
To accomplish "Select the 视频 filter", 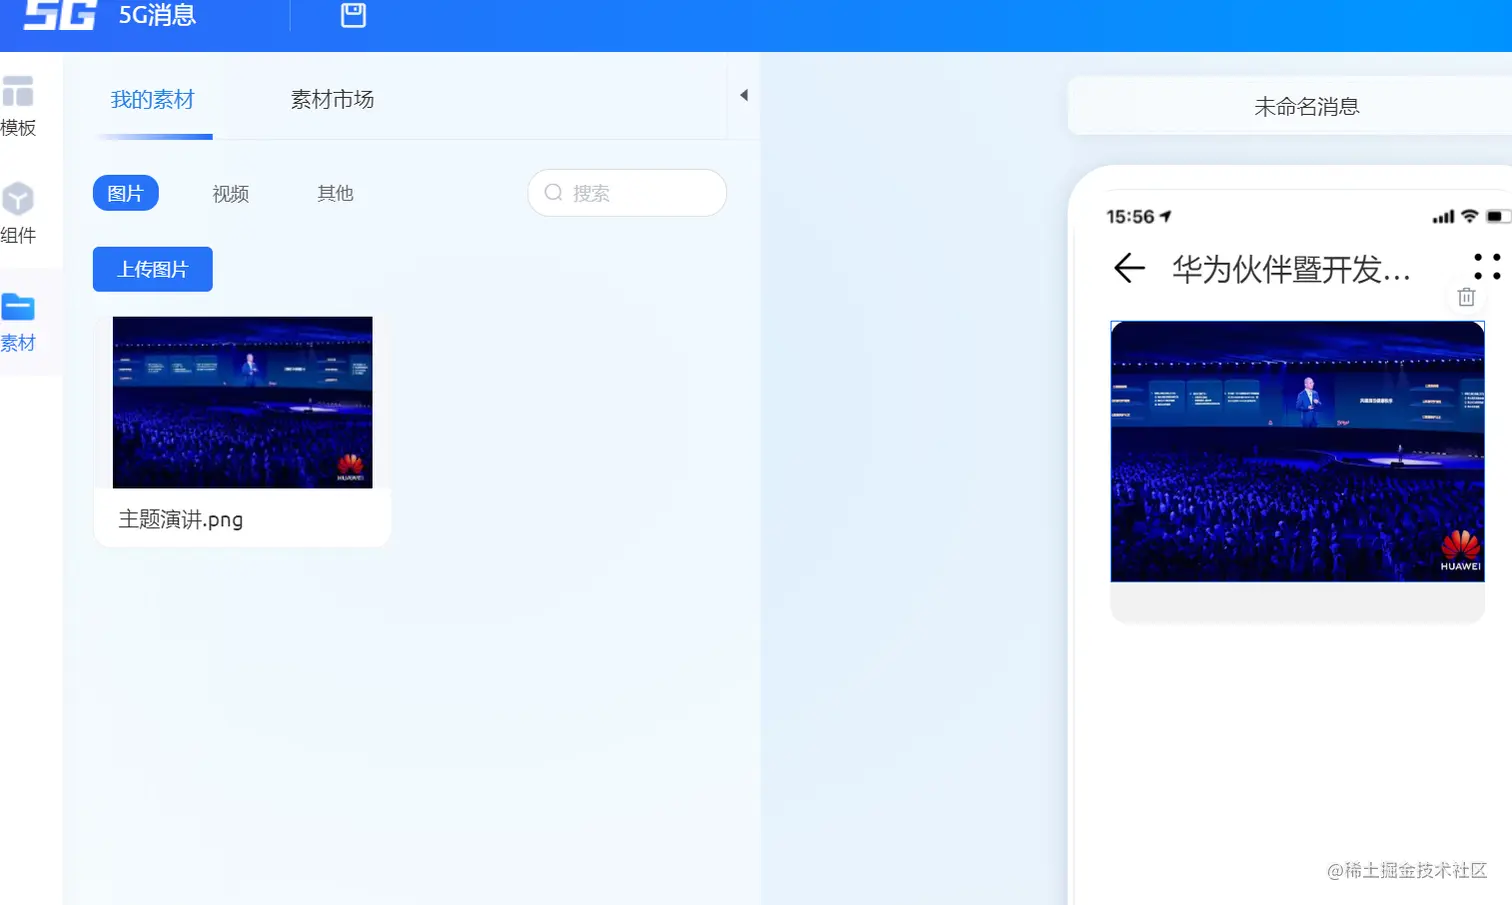I will [230, 193].
